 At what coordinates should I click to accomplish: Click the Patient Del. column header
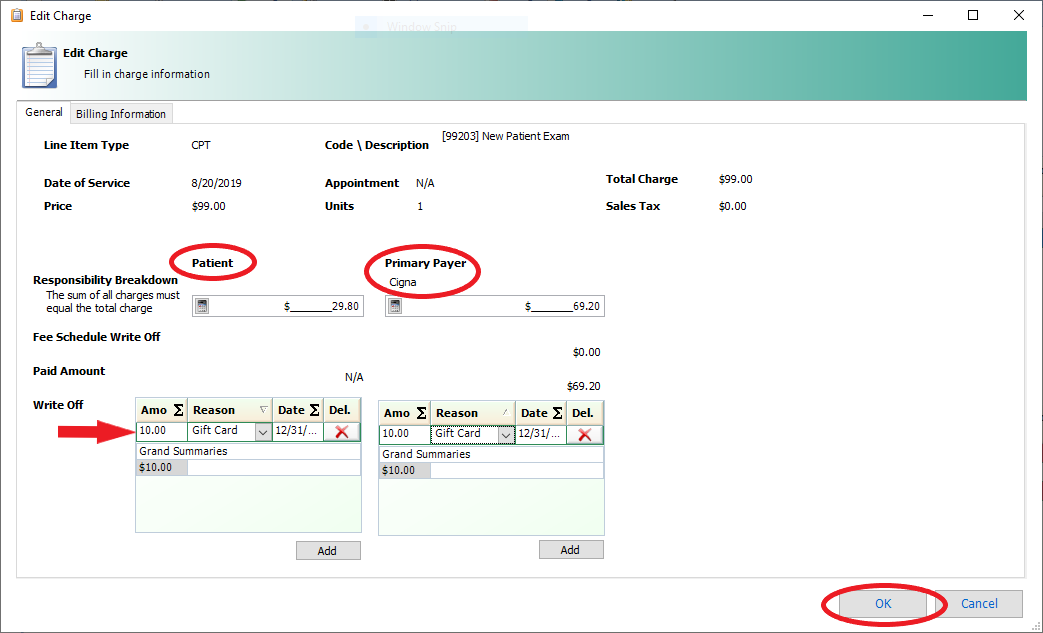point(342,410)
